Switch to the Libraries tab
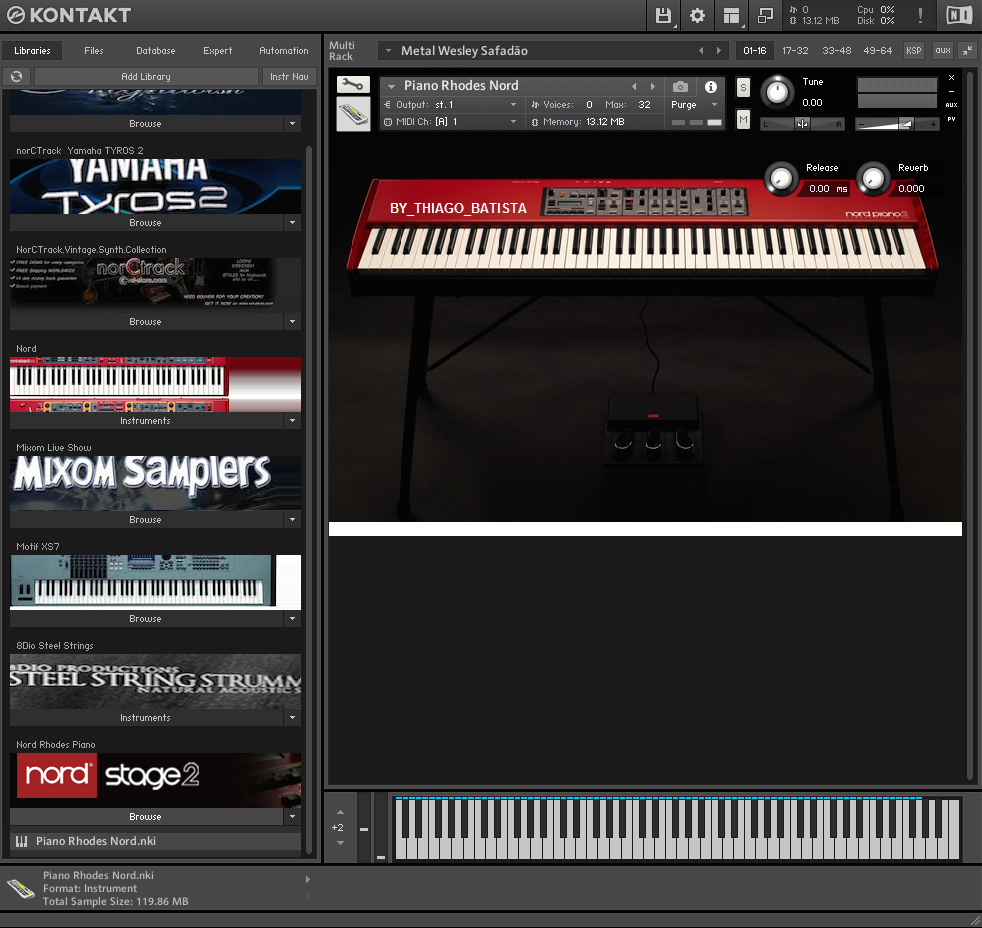This screenshot has width=982, height=928. click(x=33, y=51)
